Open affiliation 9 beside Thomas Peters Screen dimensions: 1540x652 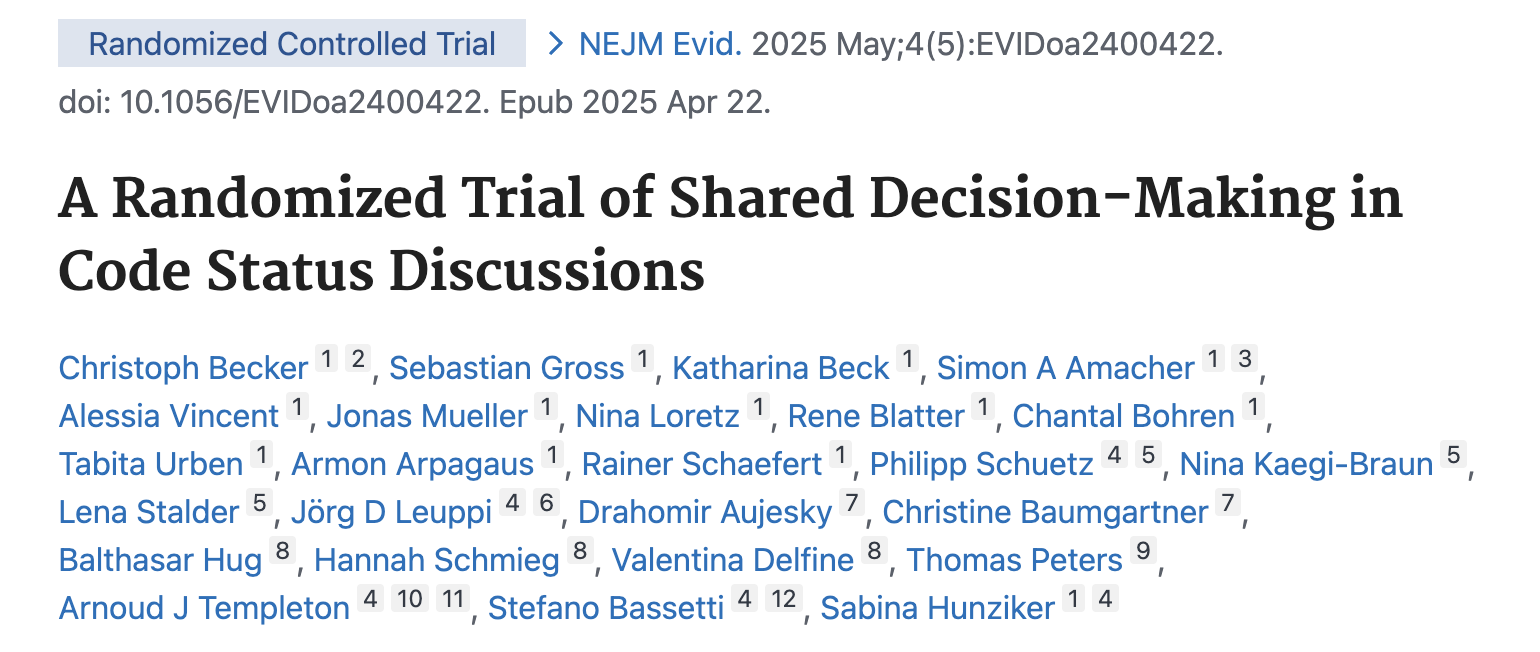(x=1142, y=551)
